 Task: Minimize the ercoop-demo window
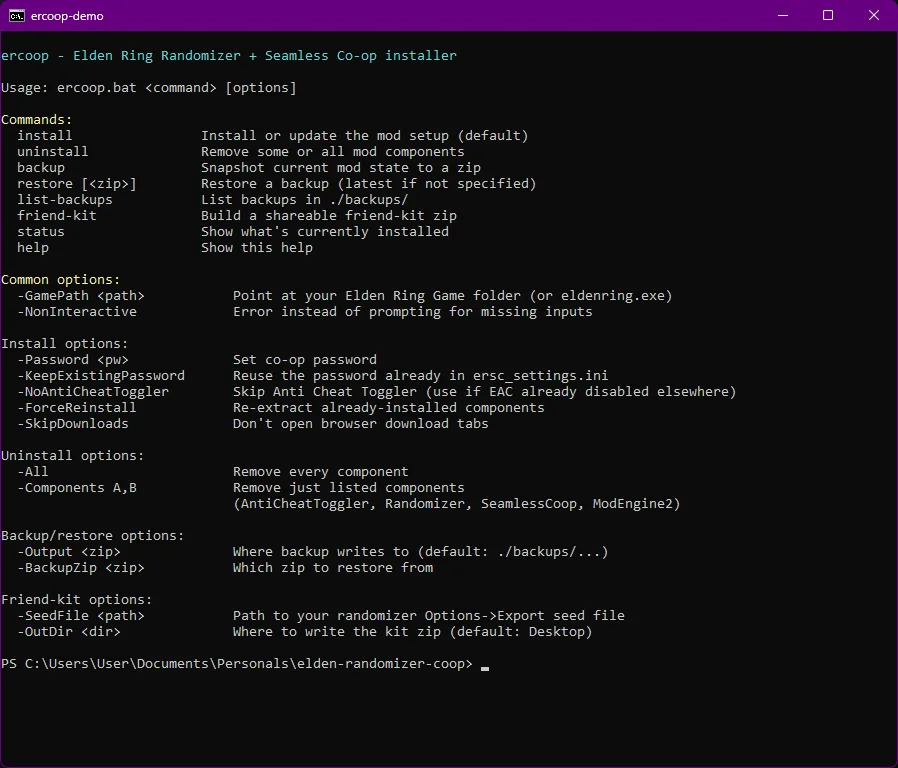point(783,15)
